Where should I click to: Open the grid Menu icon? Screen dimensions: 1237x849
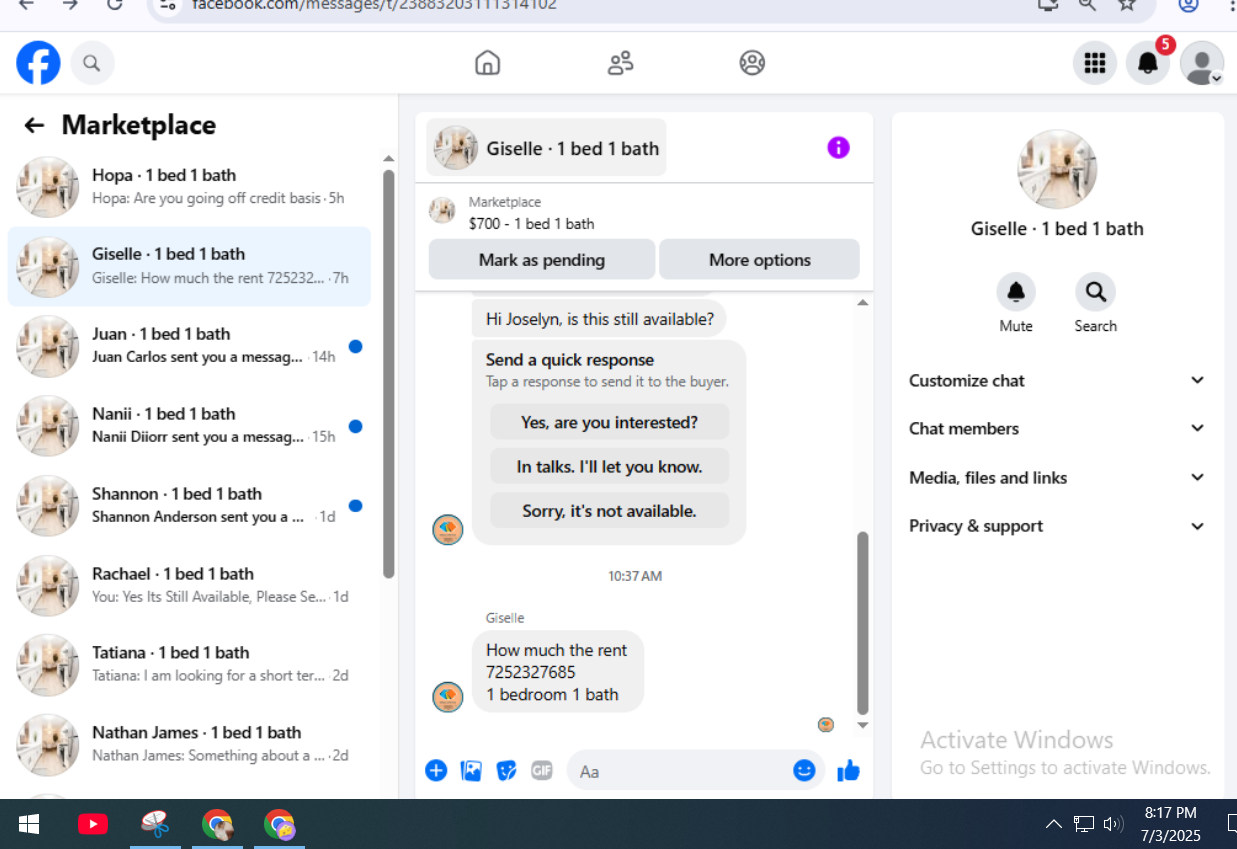[1095, 63]
